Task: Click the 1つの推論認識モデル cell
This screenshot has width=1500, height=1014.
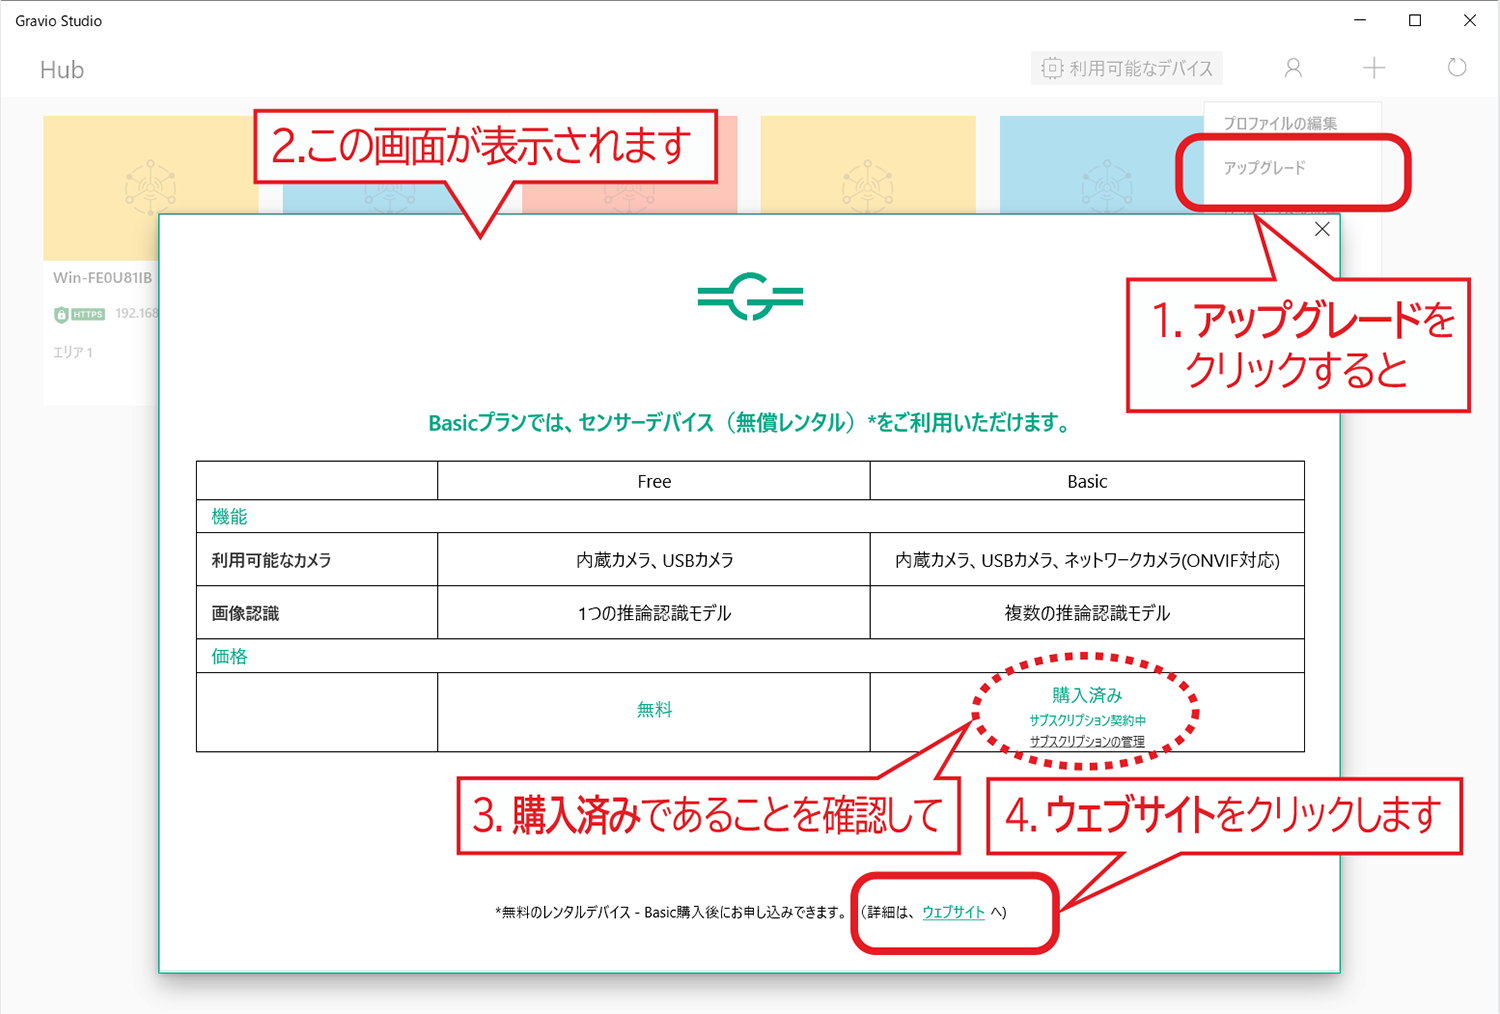Action: [x=654, y=613]
